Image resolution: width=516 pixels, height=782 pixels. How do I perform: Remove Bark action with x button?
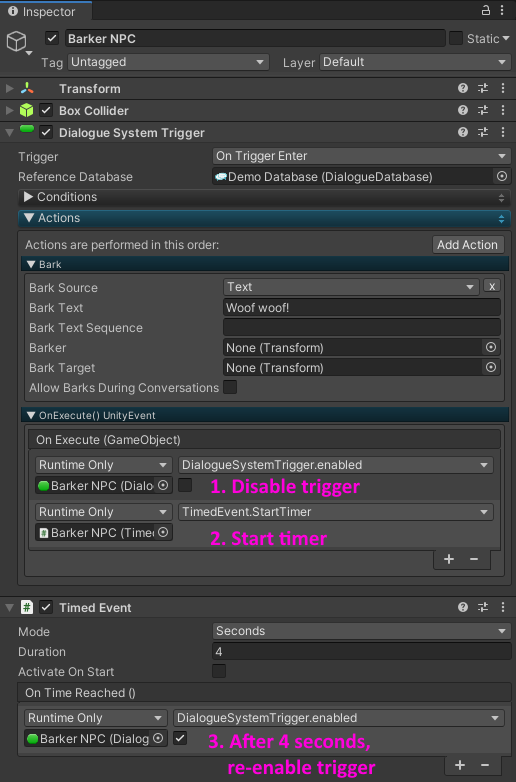(x=492, y=286)
